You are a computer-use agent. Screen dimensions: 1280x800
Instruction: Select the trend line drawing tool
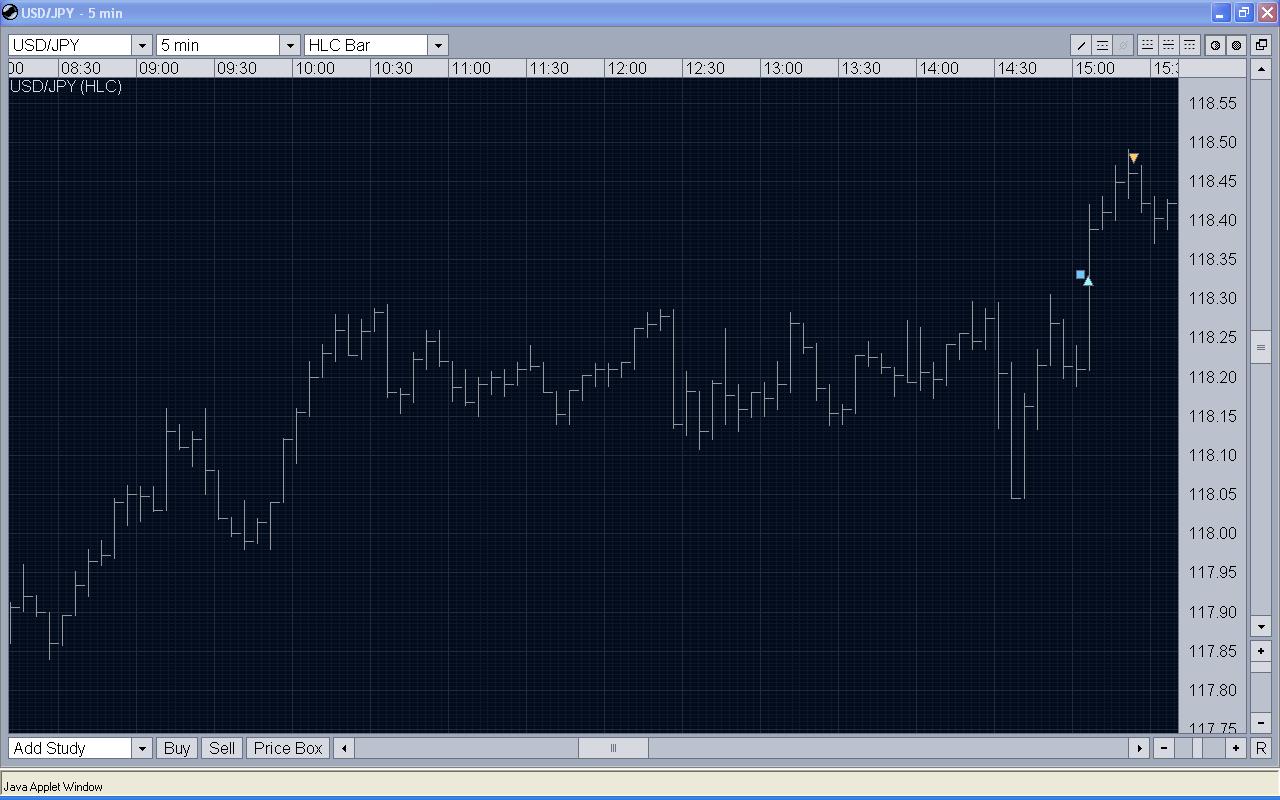pyautogui.click(x=1081, y=45)
